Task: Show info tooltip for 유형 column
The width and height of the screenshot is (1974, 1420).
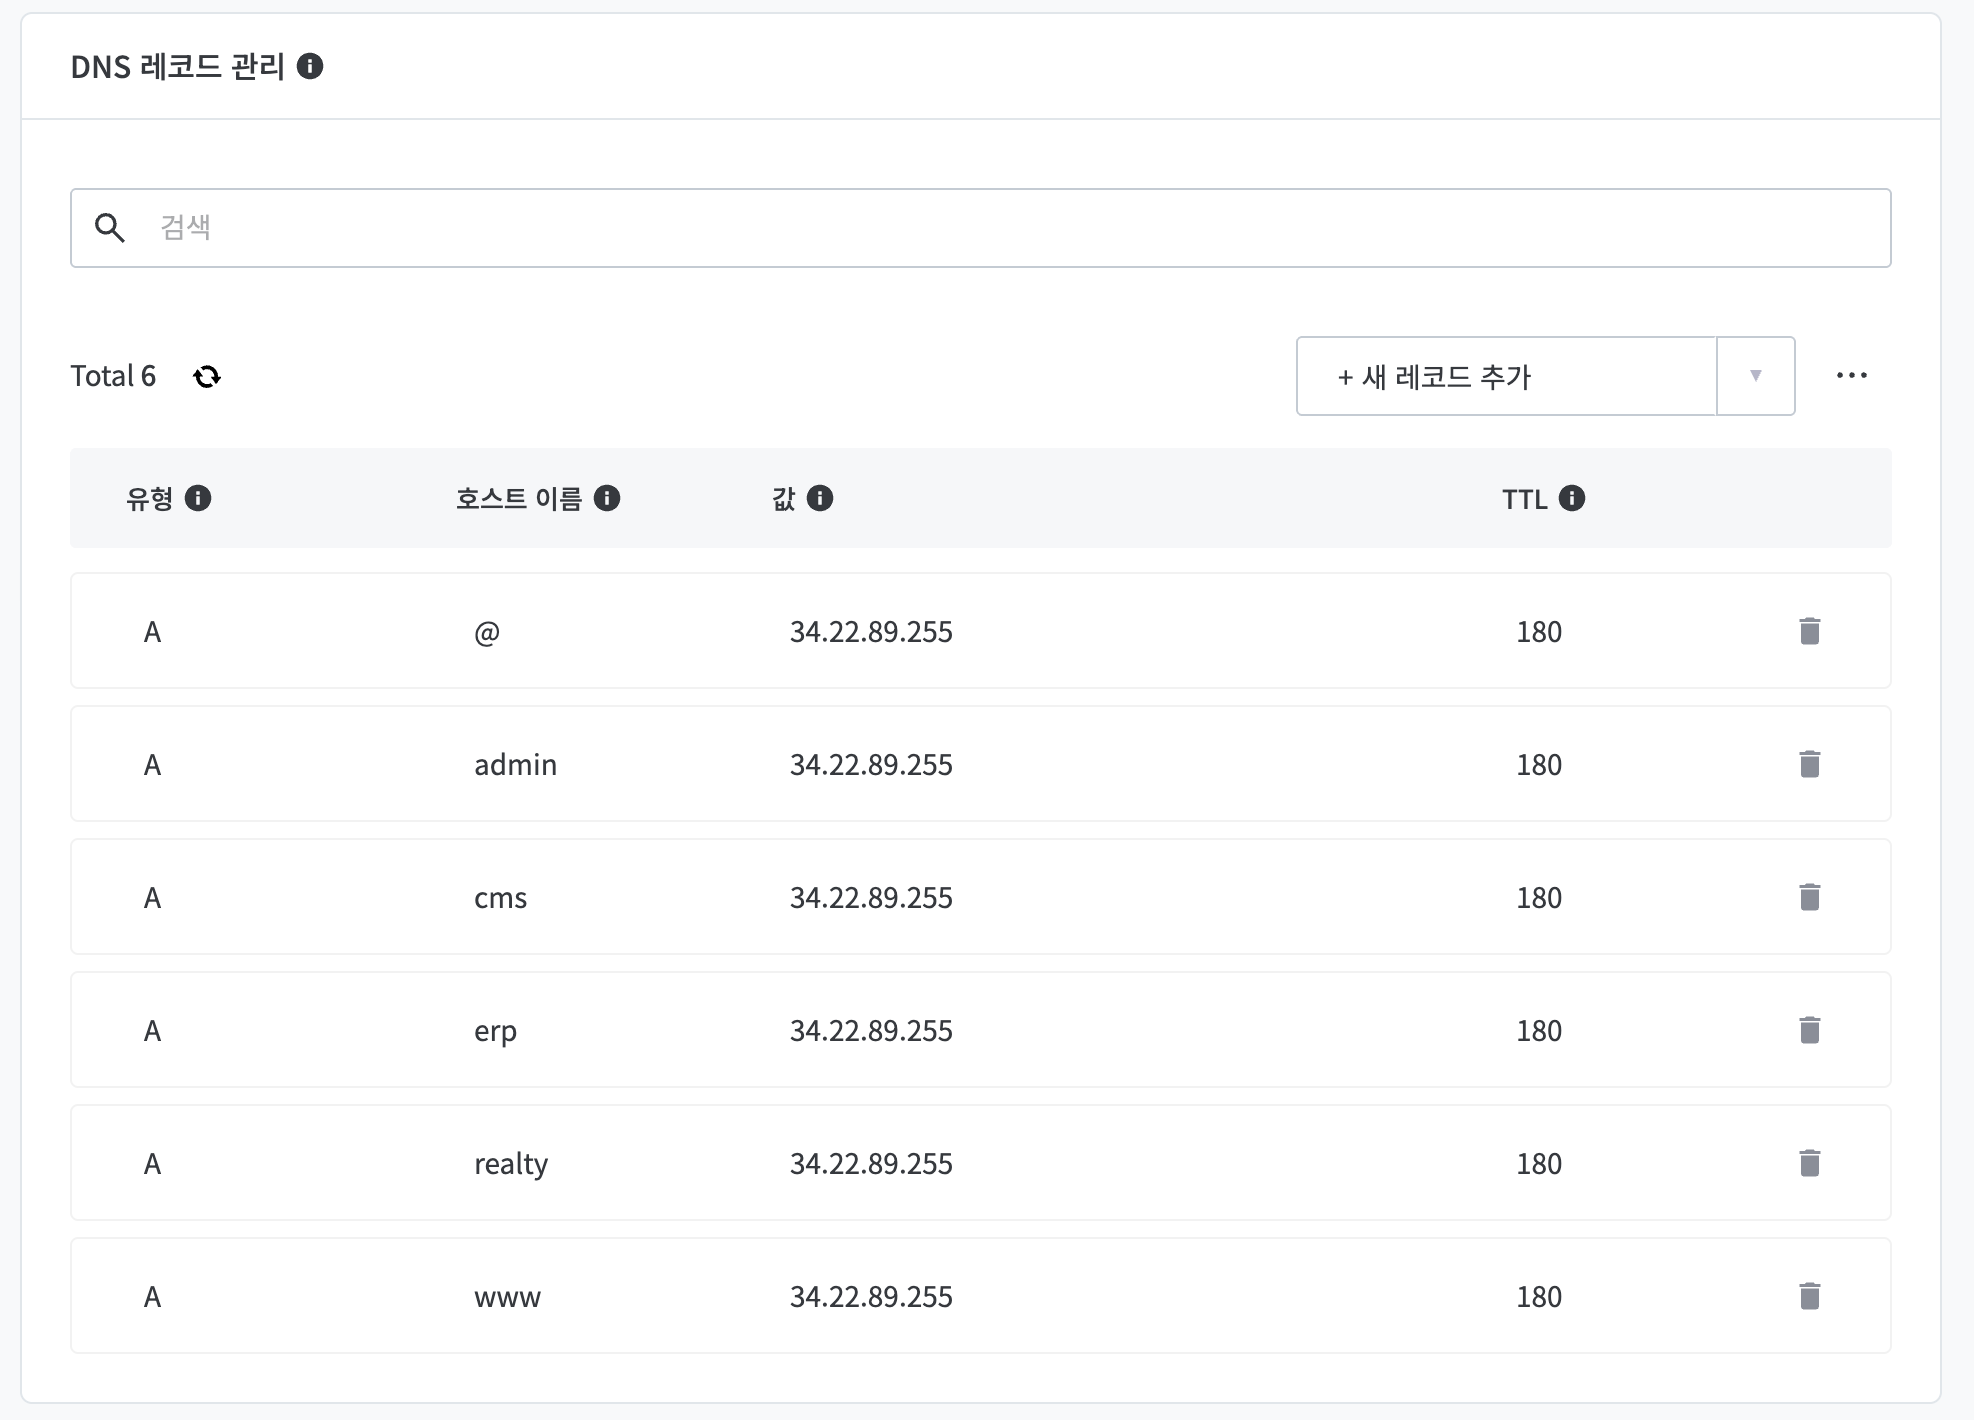Action: [198, 498]
